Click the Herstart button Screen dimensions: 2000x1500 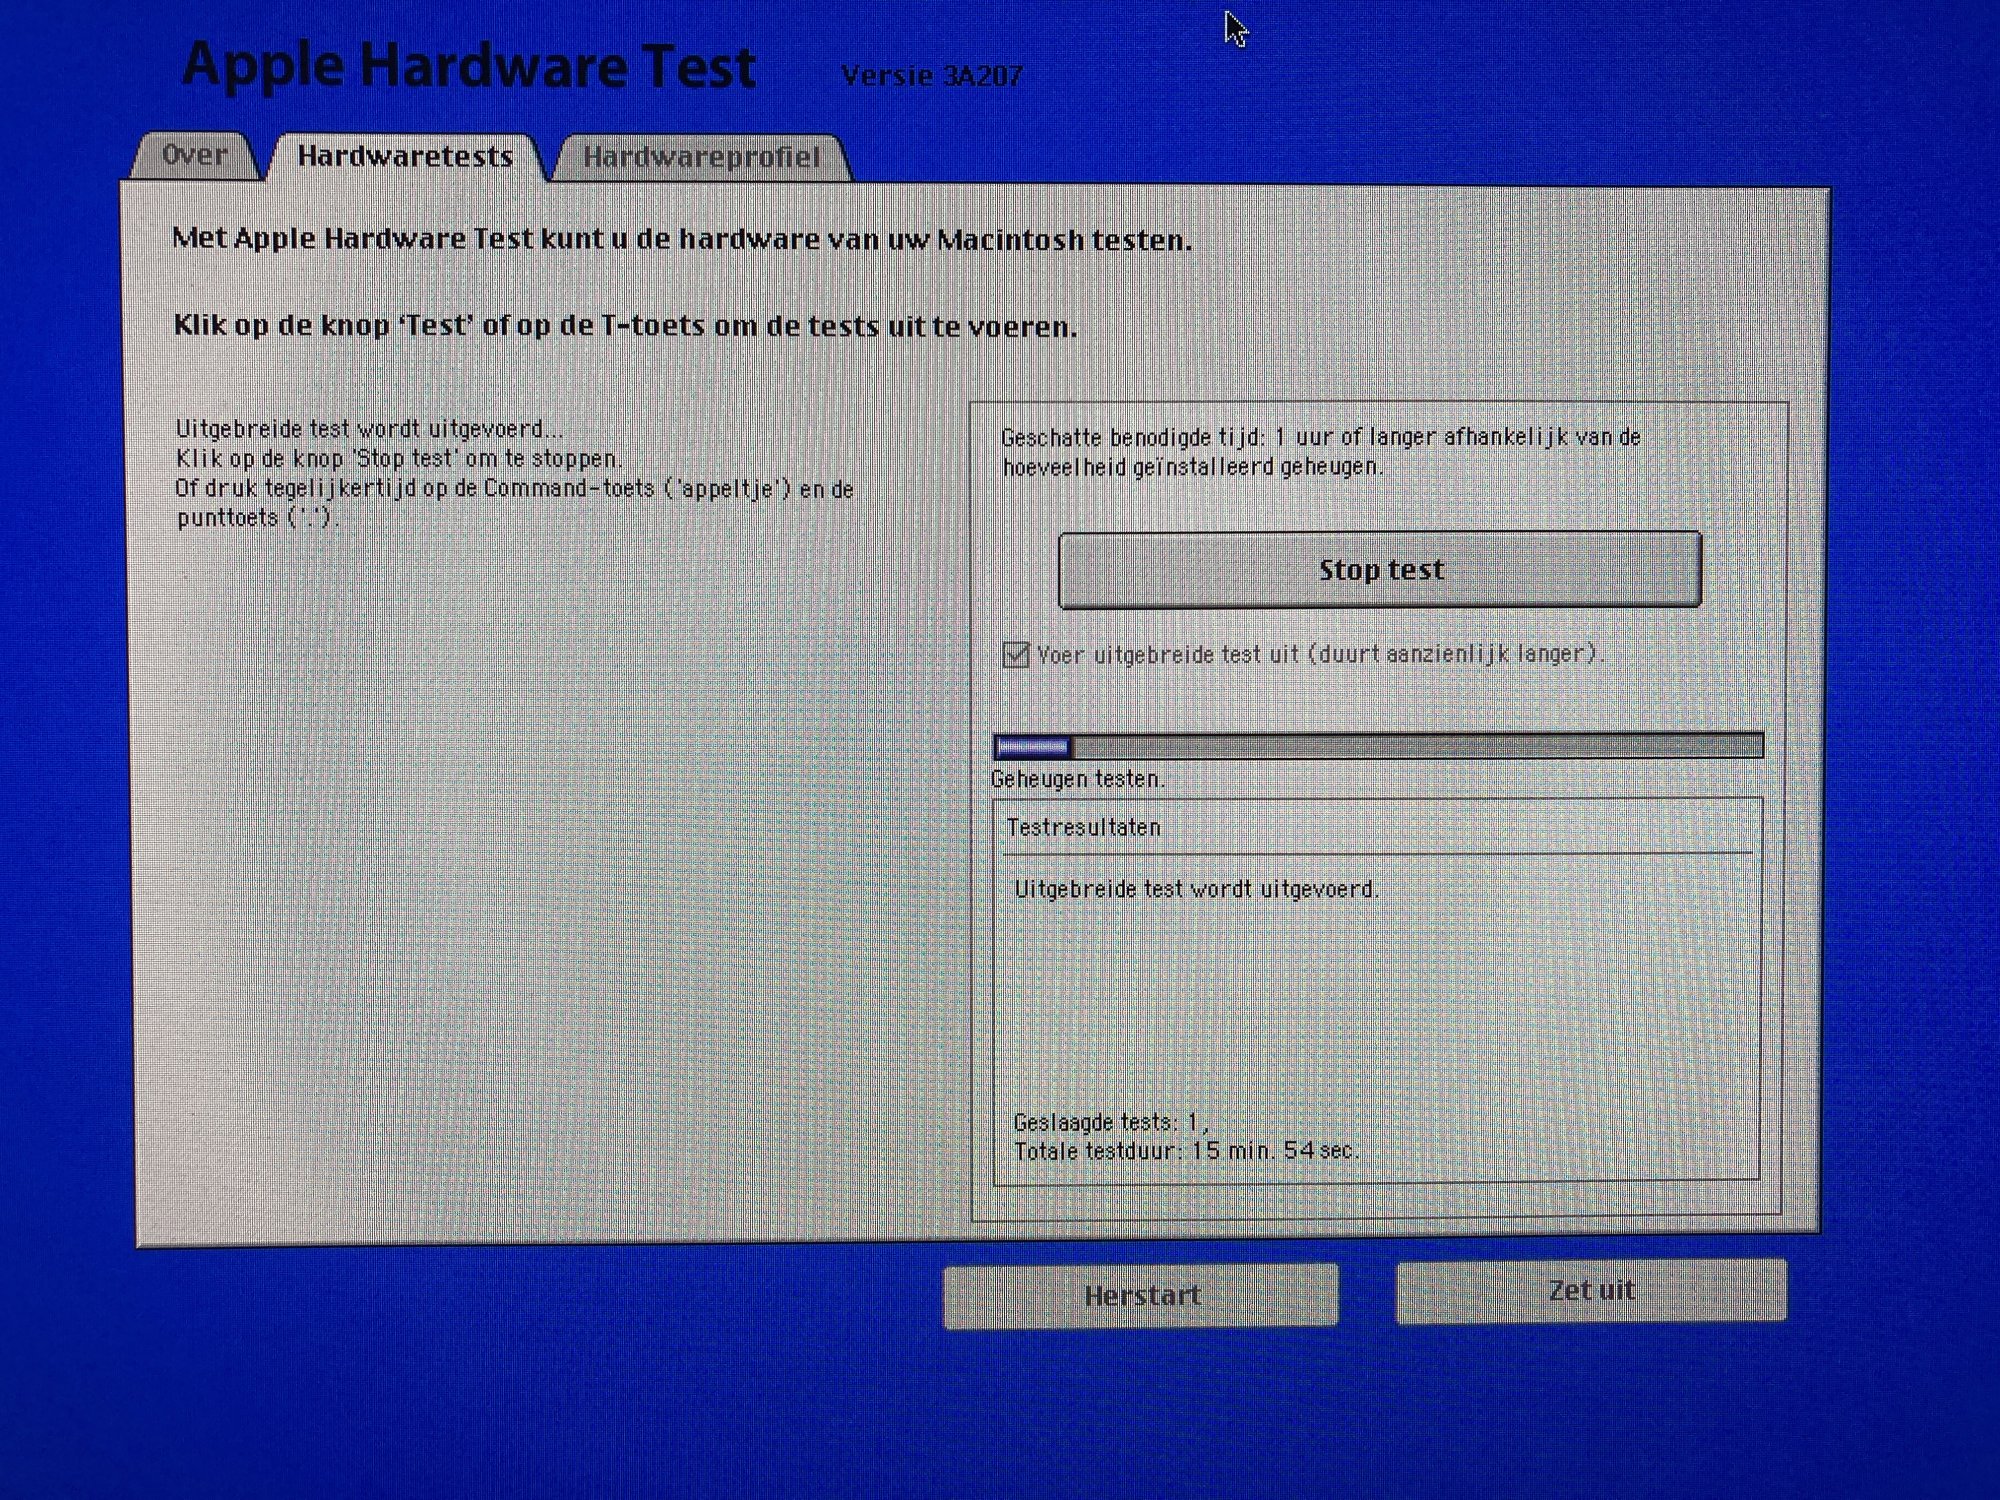[x=1141, y=1296]
